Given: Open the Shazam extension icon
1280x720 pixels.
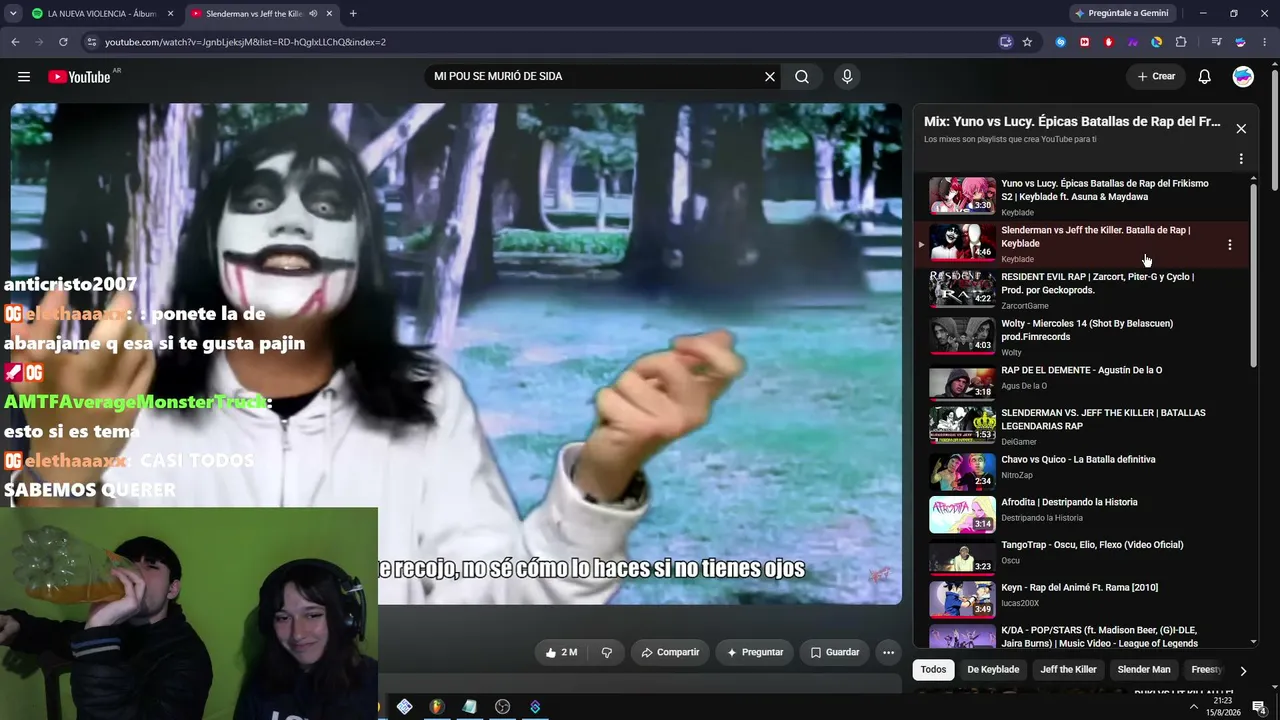Looking at the screenshot, I should 1061,42.
